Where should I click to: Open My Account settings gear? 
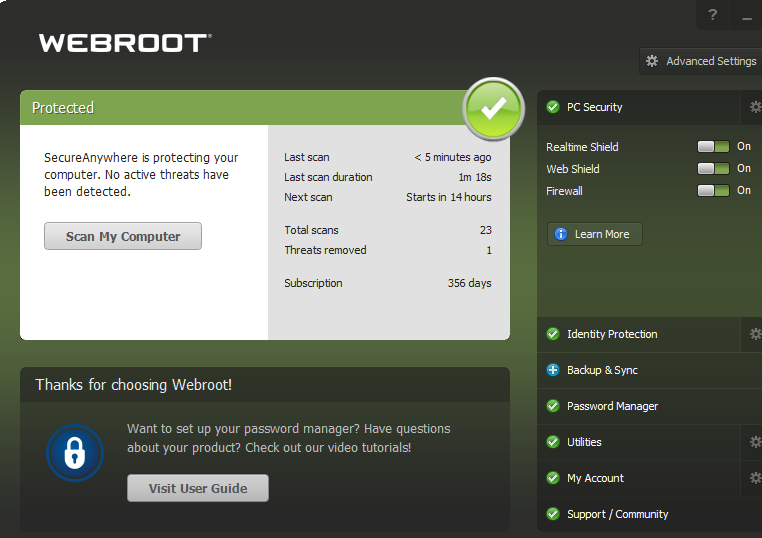coord(755,478)
